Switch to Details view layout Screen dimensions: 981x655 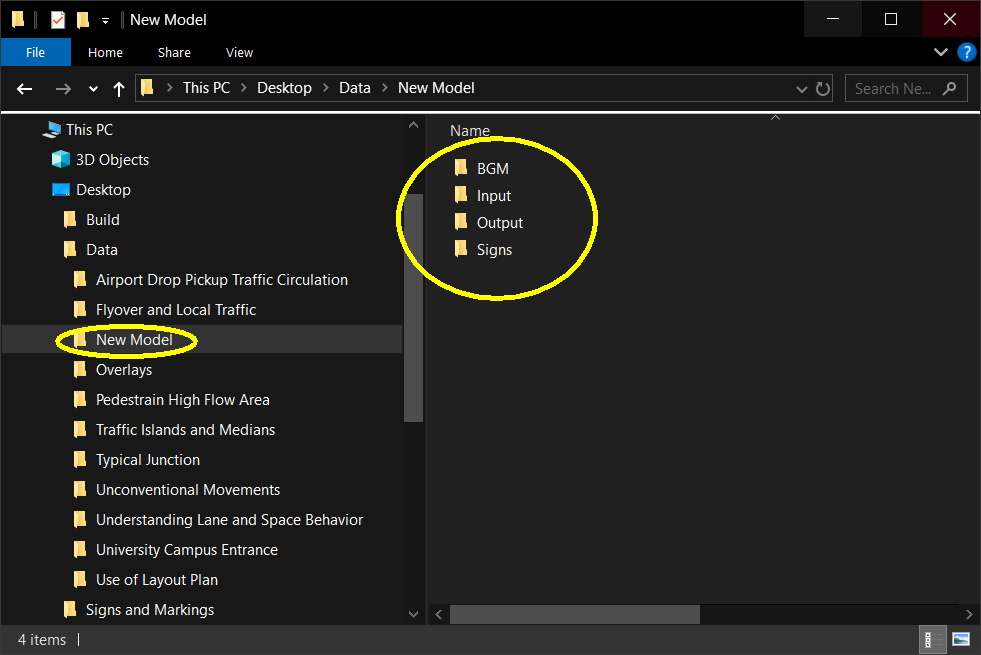(931, 640)
